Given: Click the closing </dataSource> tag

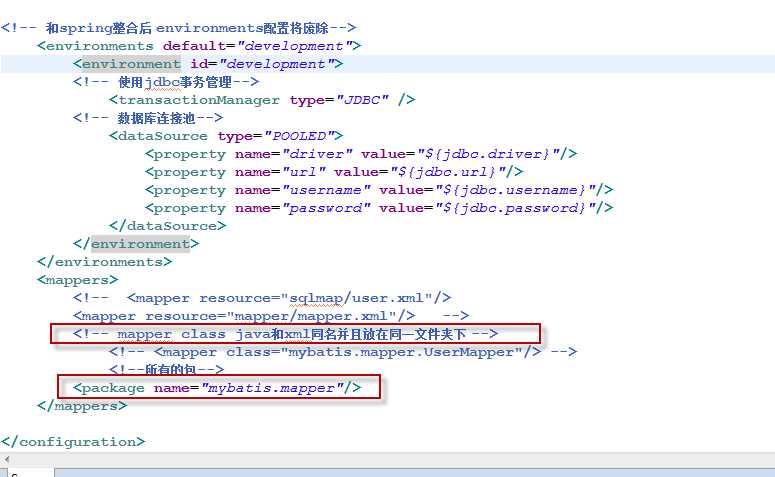Looking at the screenshot, I should [168, 226].
